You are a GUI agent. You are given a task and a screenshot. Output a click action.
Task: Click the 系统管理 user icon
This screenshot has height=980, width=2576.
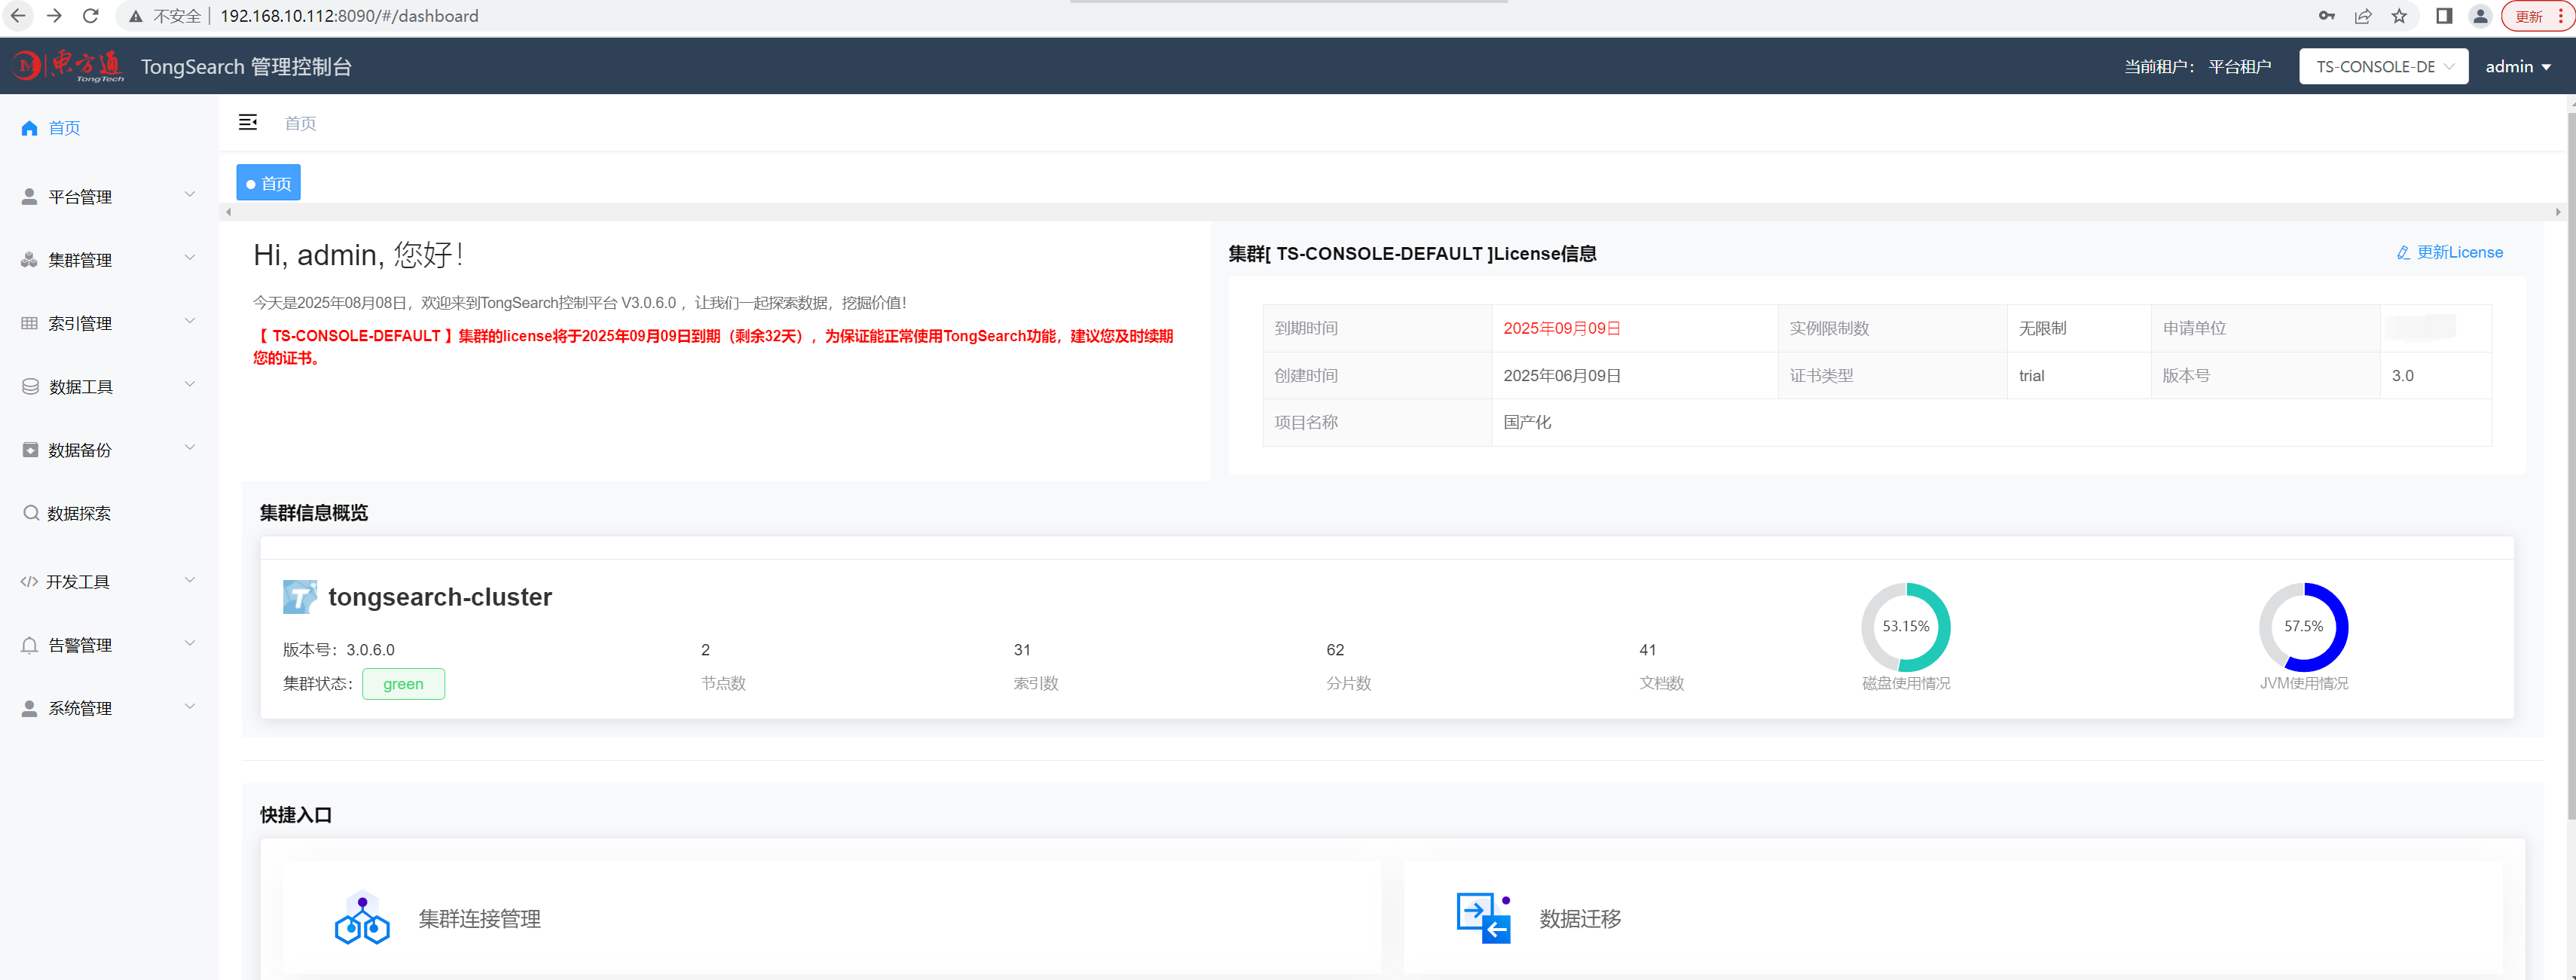pyautogui.click(x=29, y=708)
